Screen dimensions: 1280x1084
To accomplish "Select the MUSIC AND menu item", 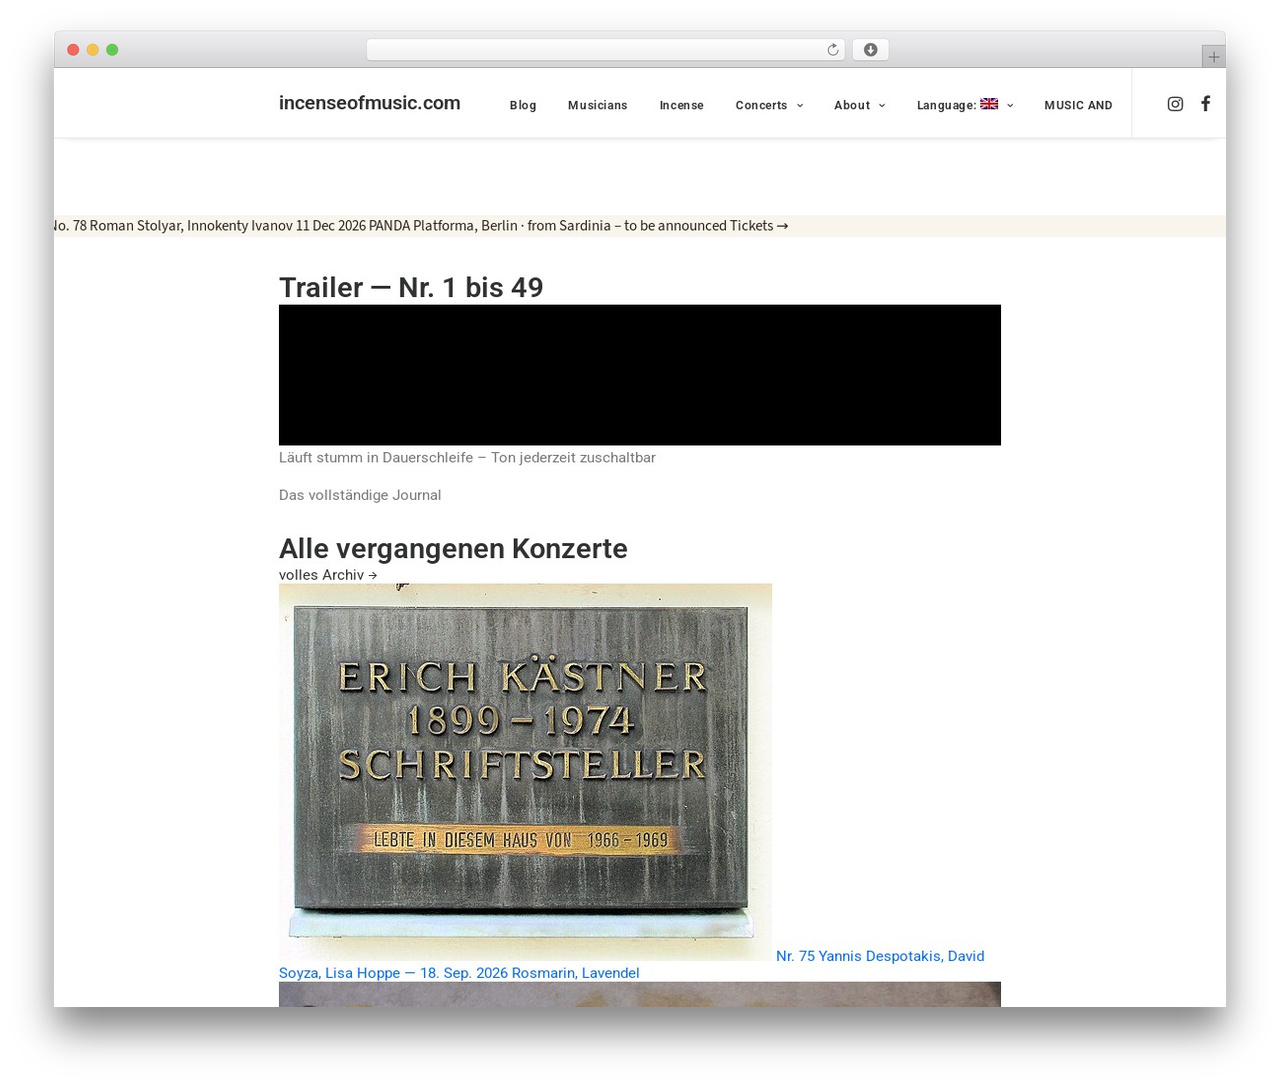I will pos(1078,105).
